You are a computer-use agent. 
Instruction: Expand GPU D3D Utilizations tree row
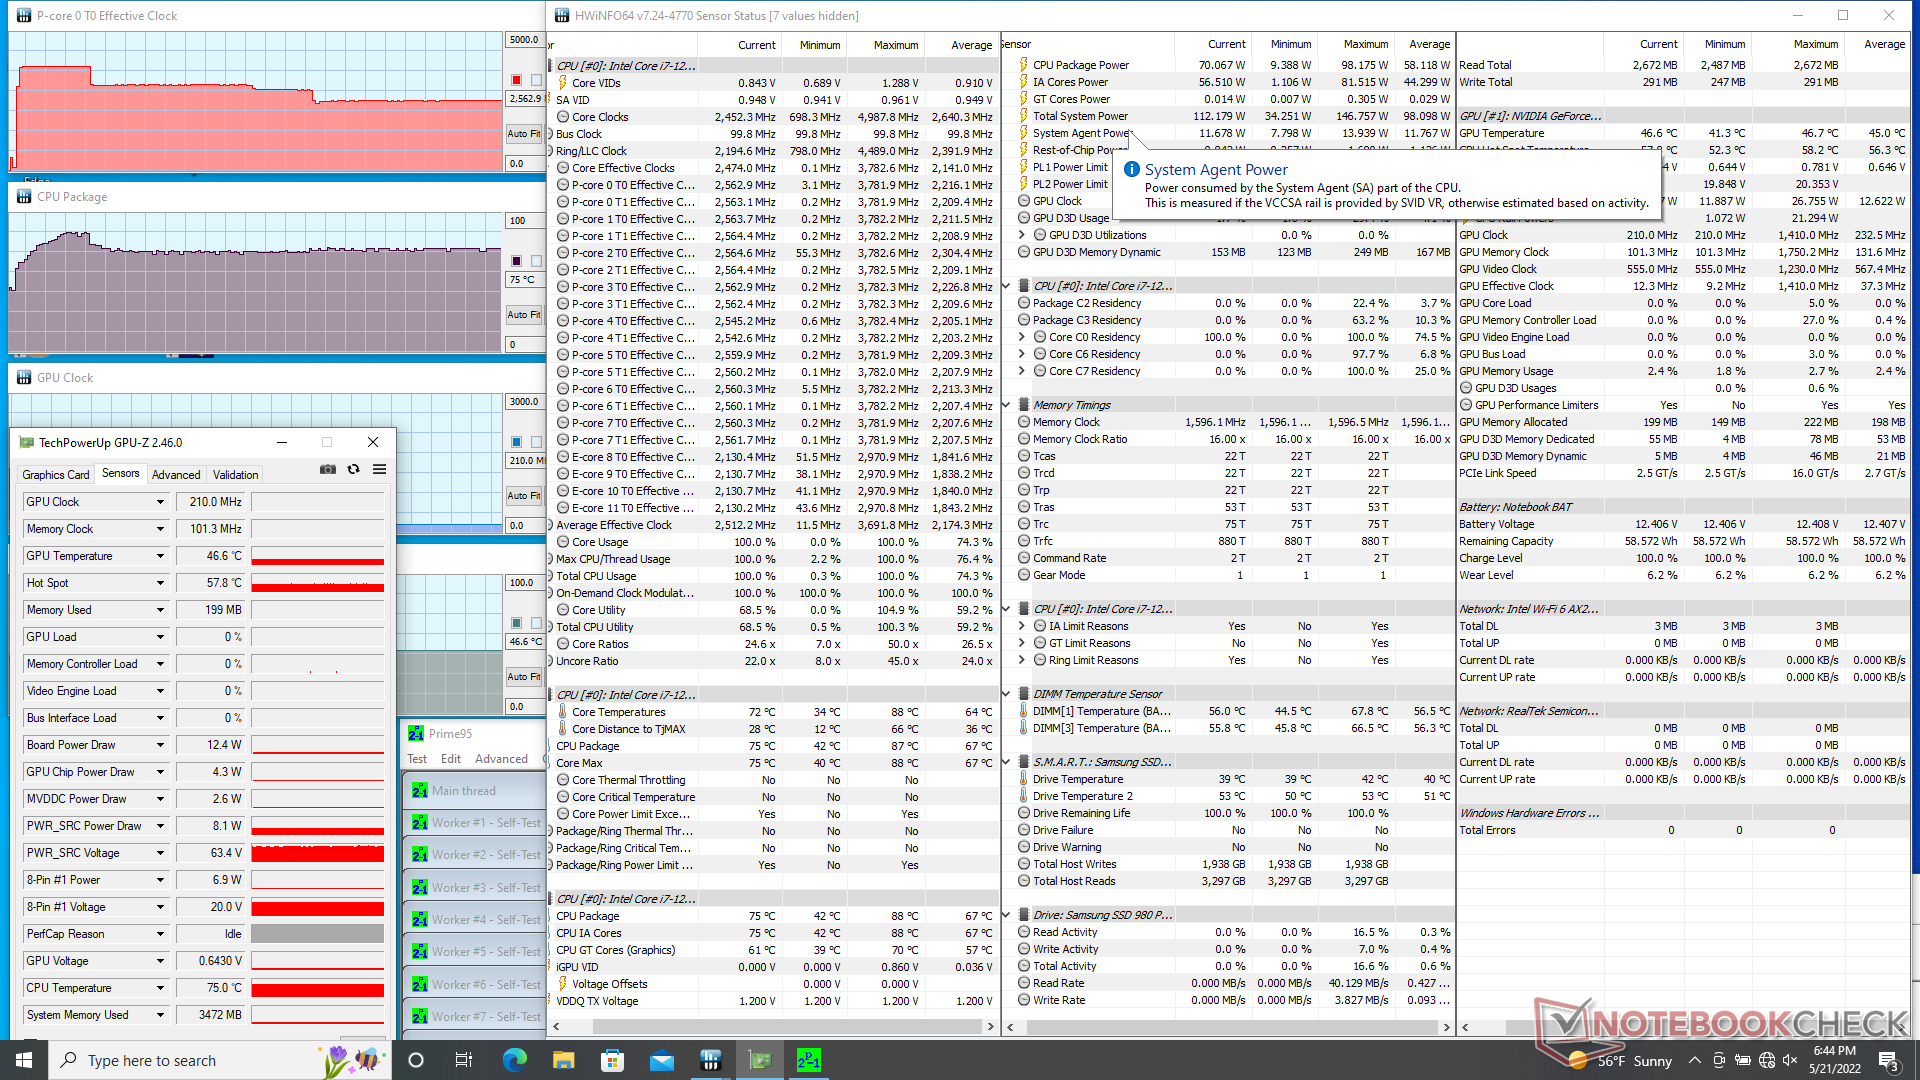point(1022,235)
